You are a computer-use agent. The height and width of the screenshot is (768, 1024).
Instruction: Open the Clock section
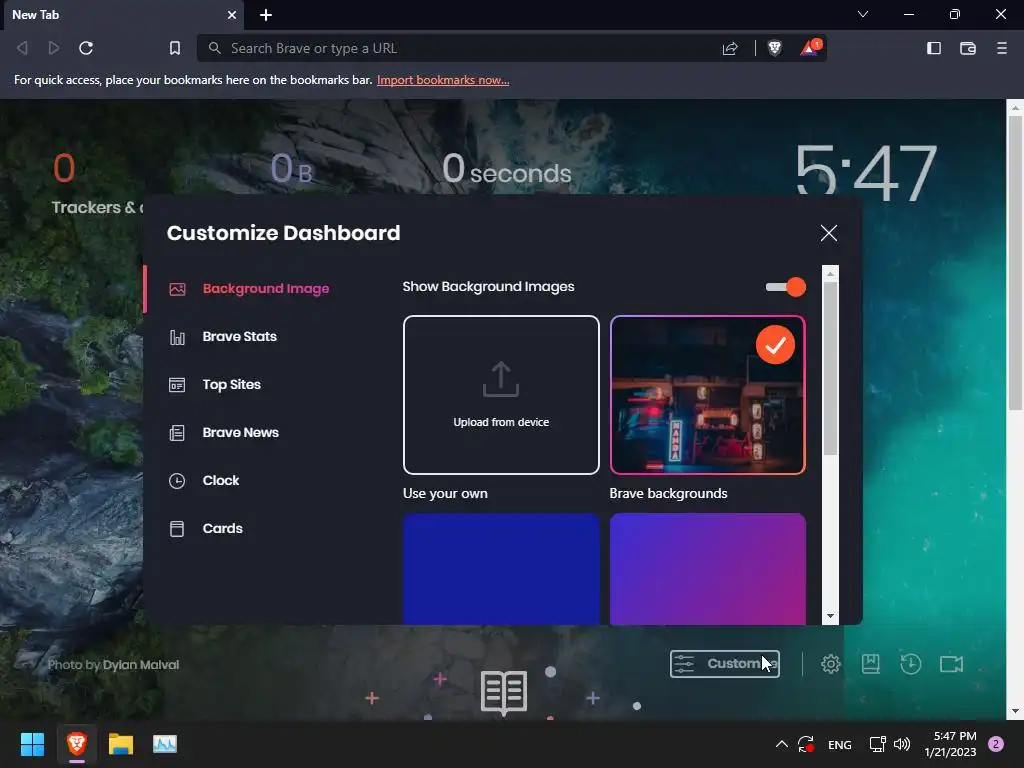pos(204,481)
